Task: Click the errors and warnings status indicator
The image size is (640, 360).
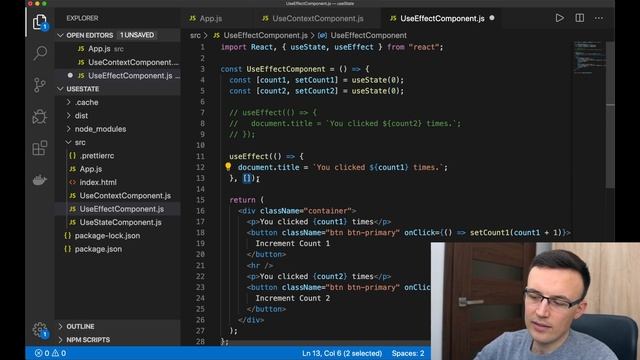Action: coord(51,353)
